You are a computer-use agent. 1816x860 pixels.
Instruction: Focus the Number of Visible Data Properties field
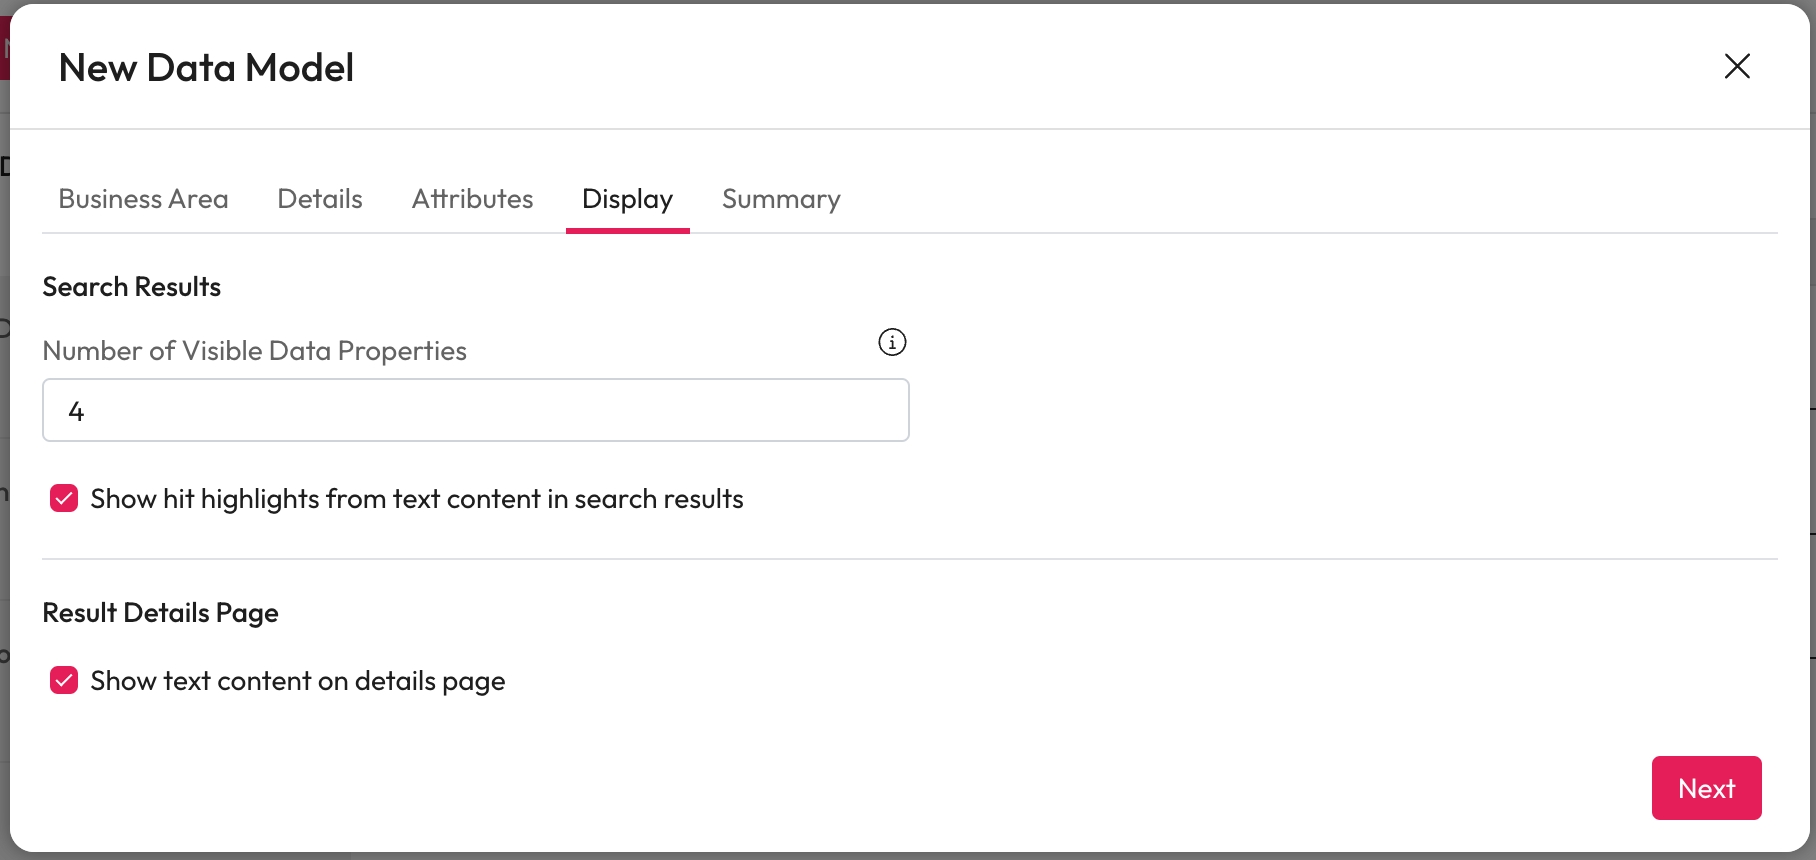tap(476, 410)
